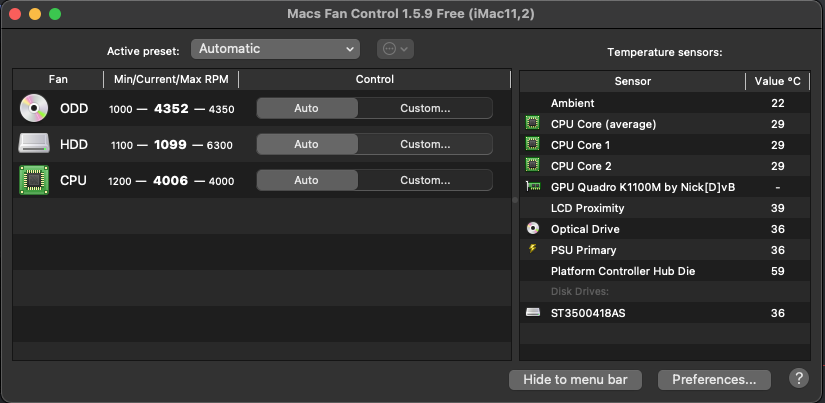The image size is (825, 403).
Task: Open the Active preset Automatic dropdown
Action: [275, 49]
